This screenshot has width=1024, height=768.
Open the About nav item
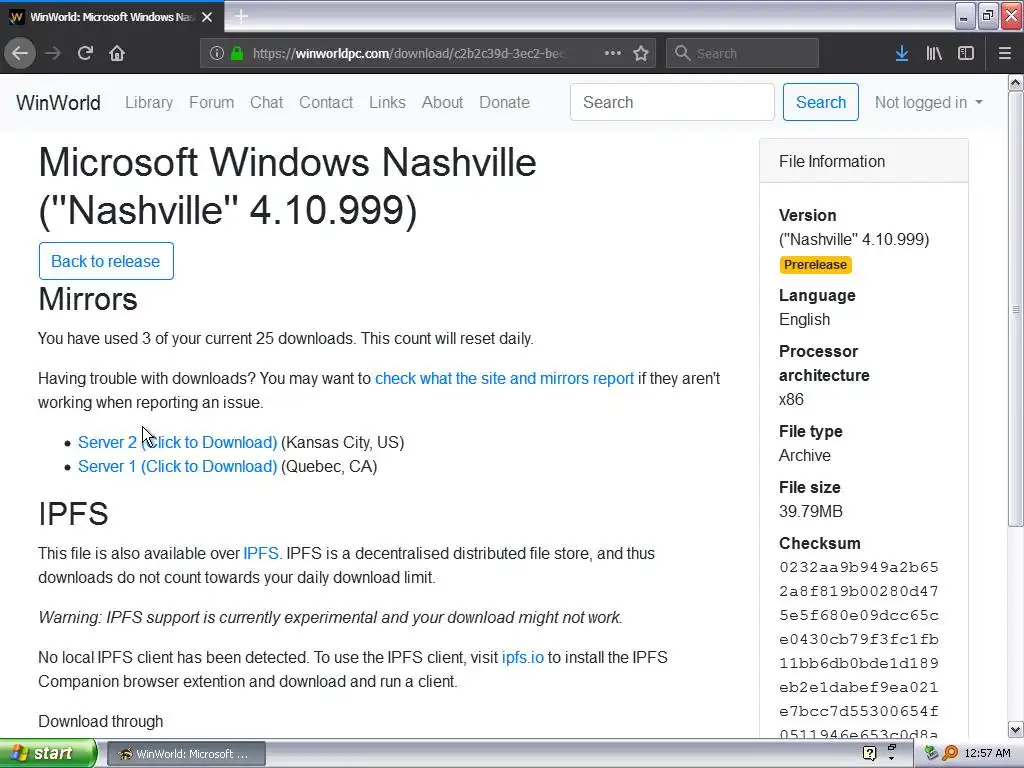tap(442, 103)
